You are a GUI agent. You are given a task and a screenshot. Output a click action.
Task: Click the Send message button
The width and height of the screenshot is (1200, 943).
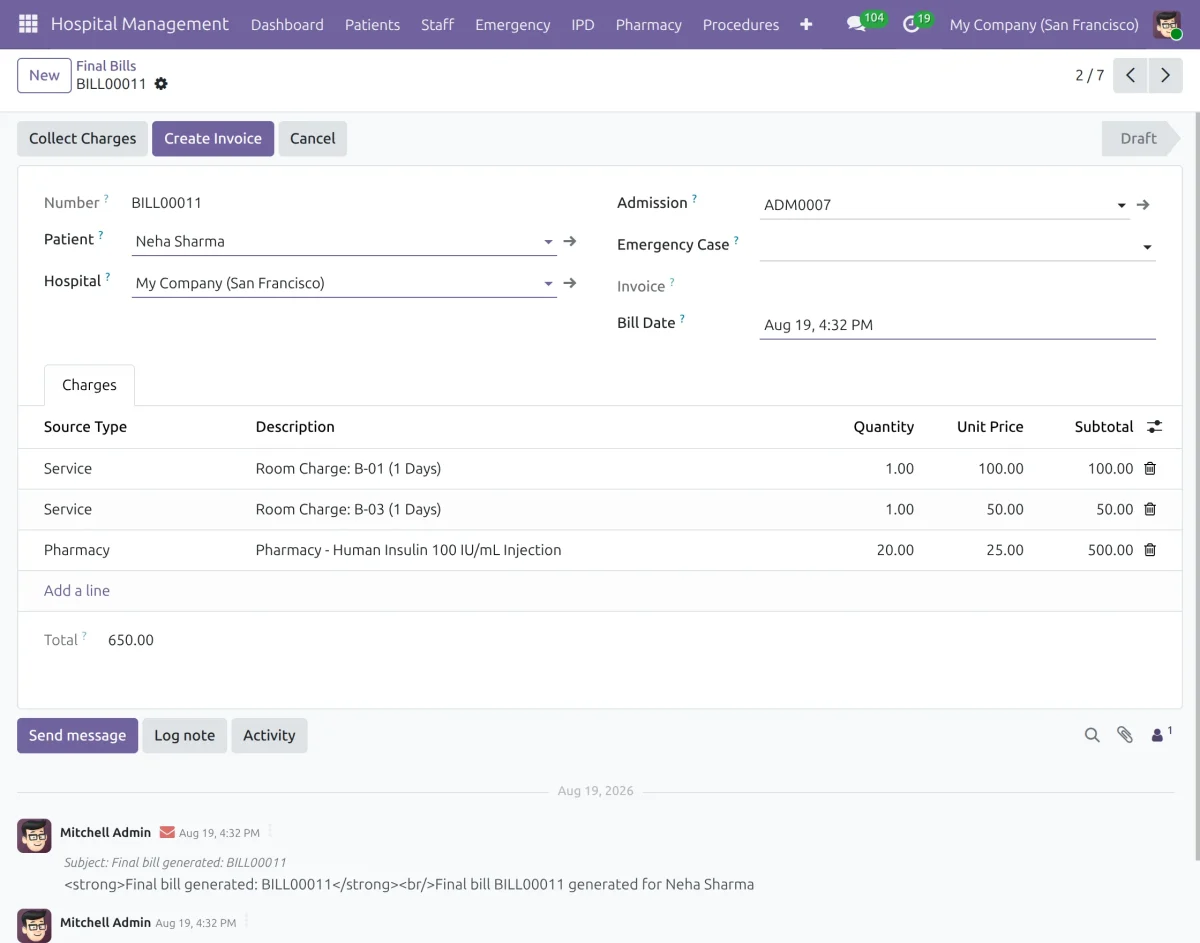(x=77, y=735)
